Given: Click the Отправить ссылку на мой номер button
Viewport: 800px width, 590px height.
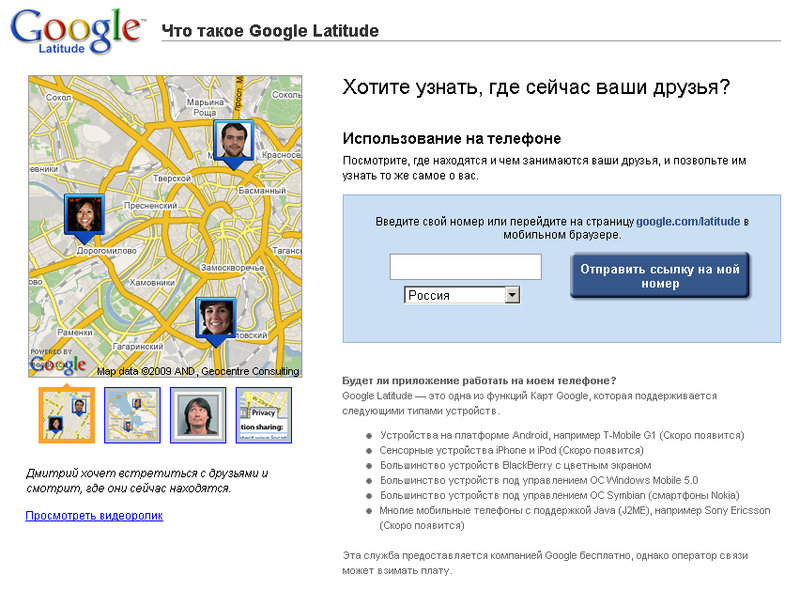Looking at the screenshot, I should (x=660, y=276).
